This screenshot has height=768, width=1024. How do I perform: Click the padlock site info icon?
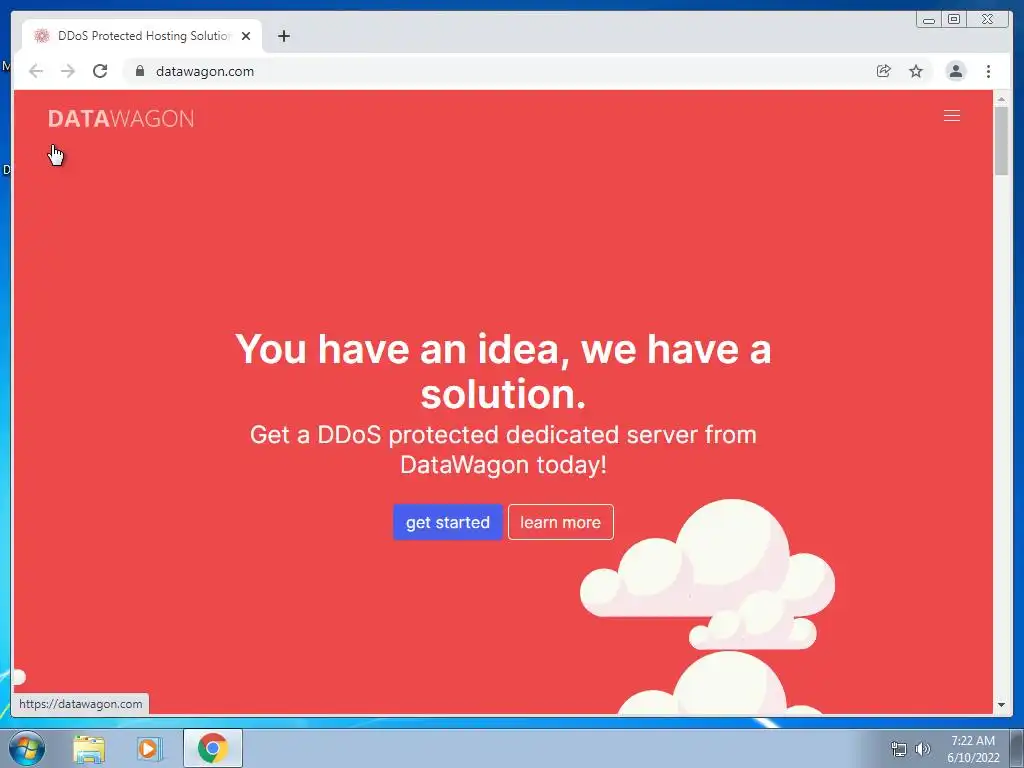coord(139,71)
